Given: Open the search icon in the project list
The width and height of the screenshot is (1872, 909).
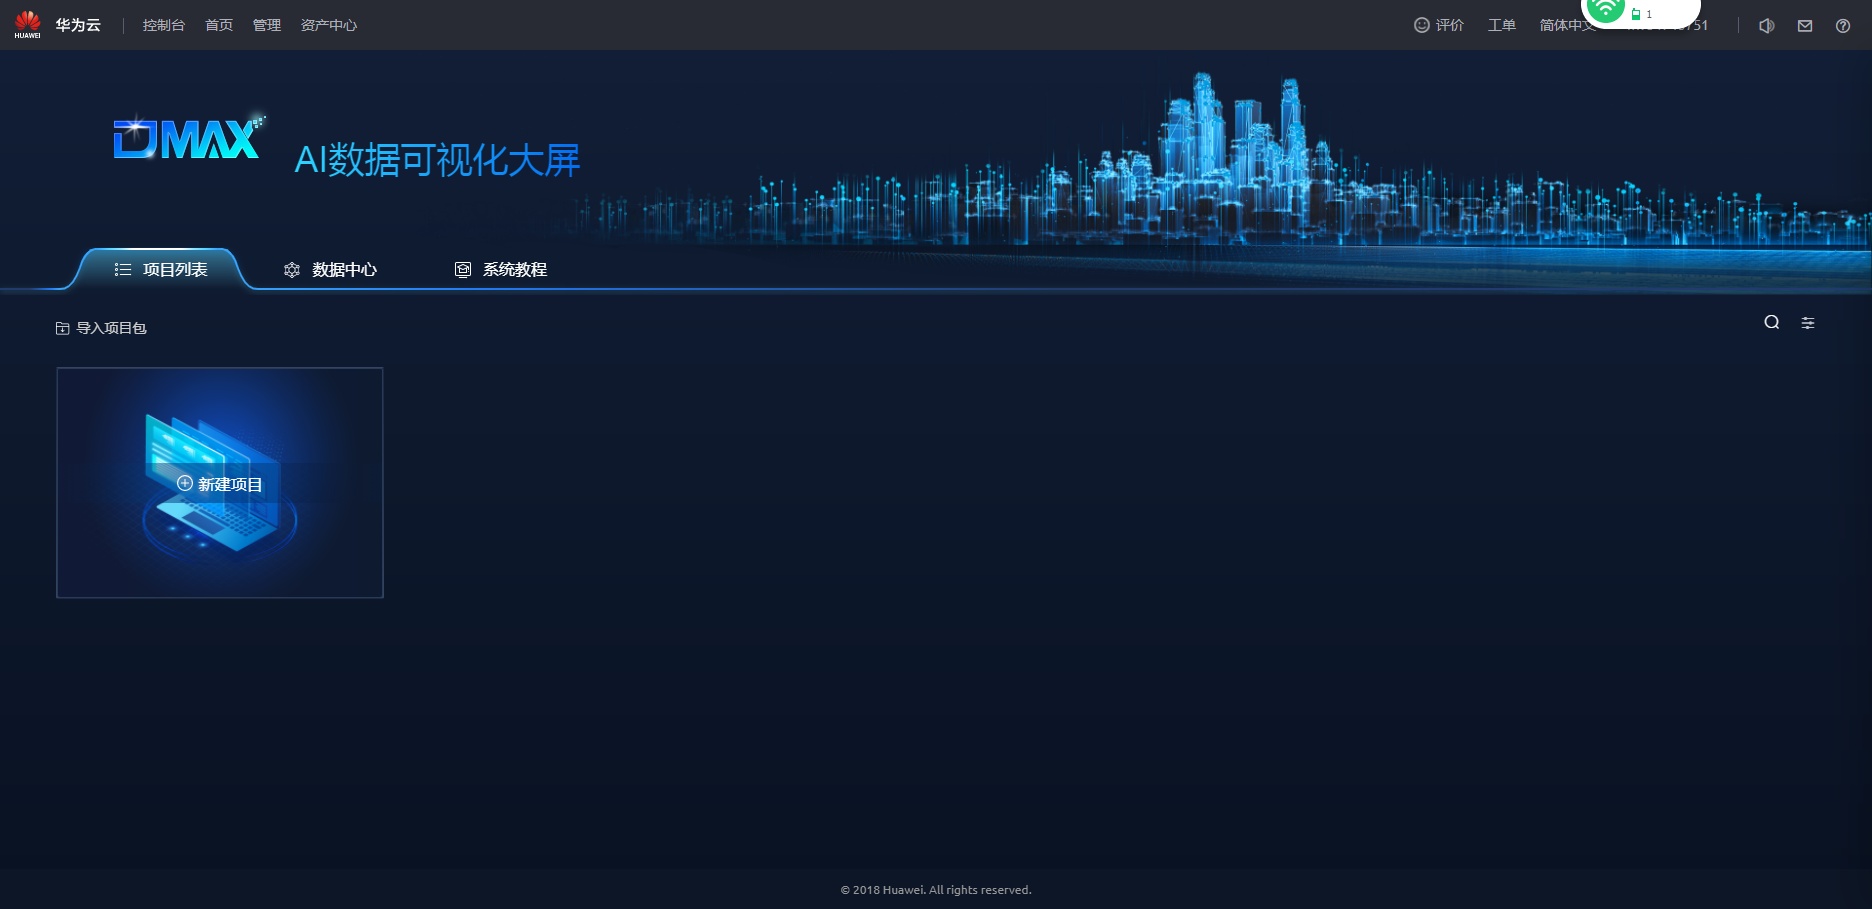Looking at the screenshot, I should (1771, 322).
